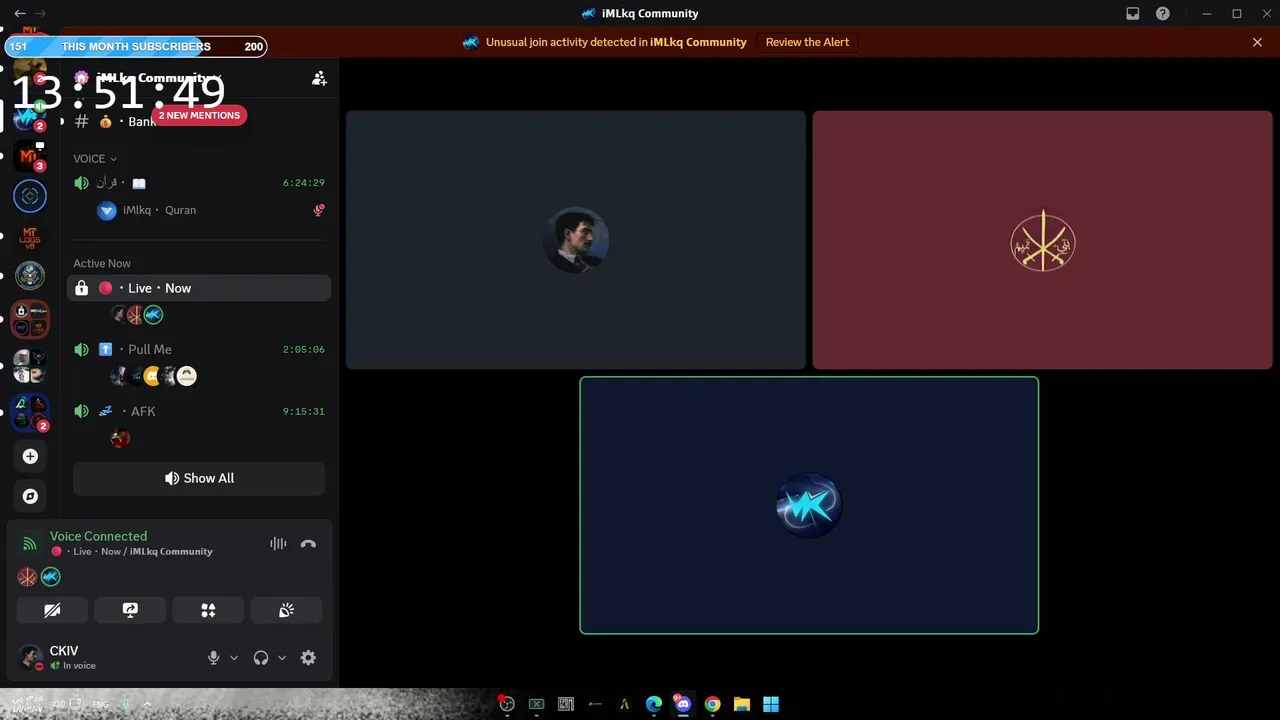Image resolution: width=1280 pixels, height=720 pixels.
Task: Click the ENG language indicator
Action: (100, 704)
